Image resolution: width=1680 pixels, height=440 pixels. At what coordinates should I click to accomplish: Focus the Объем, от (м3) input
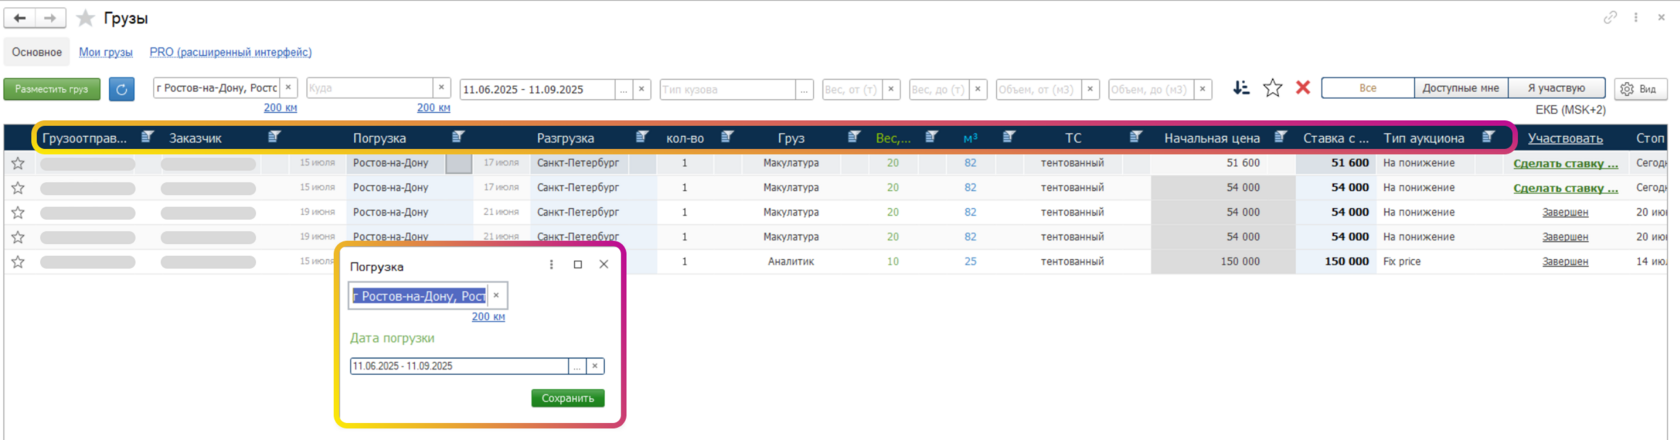point(1039,89)
